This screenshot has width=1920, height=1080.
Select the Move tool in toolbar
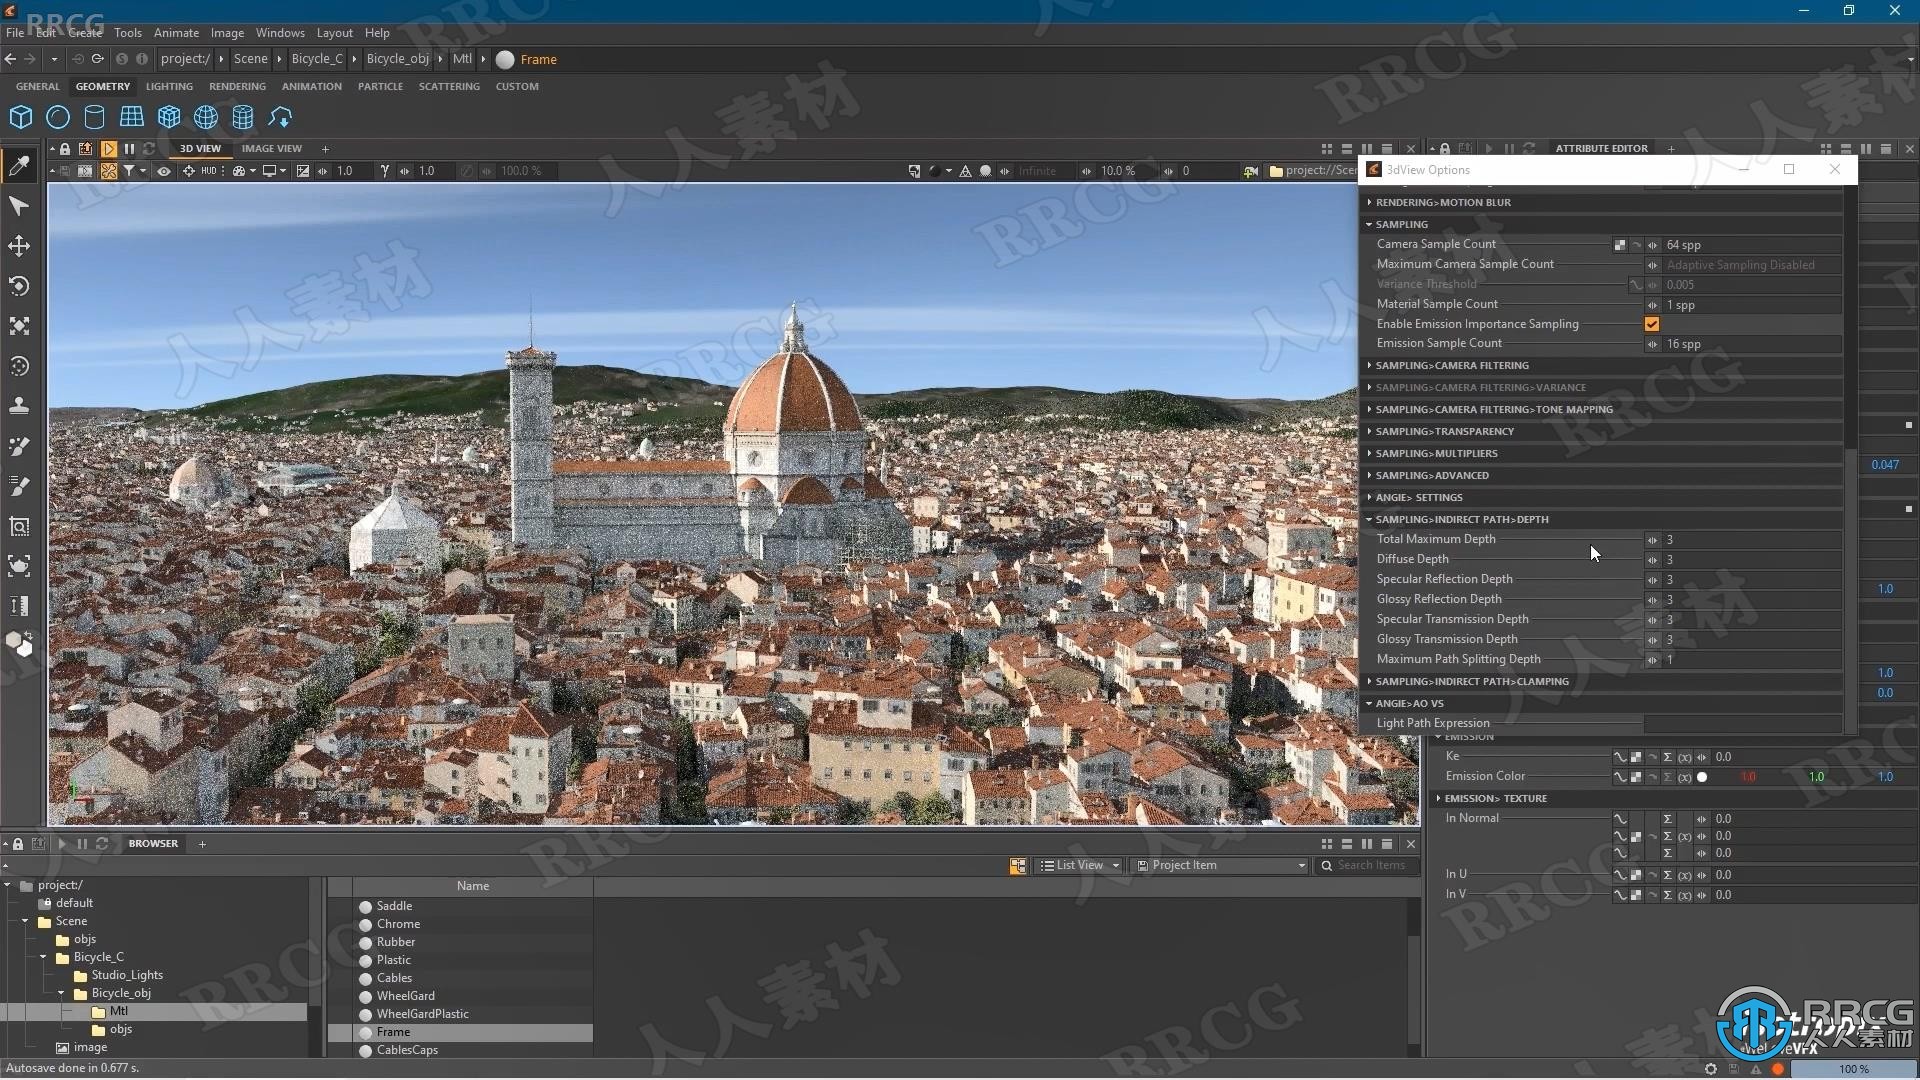pyautogui.click(x=18, y=248)
